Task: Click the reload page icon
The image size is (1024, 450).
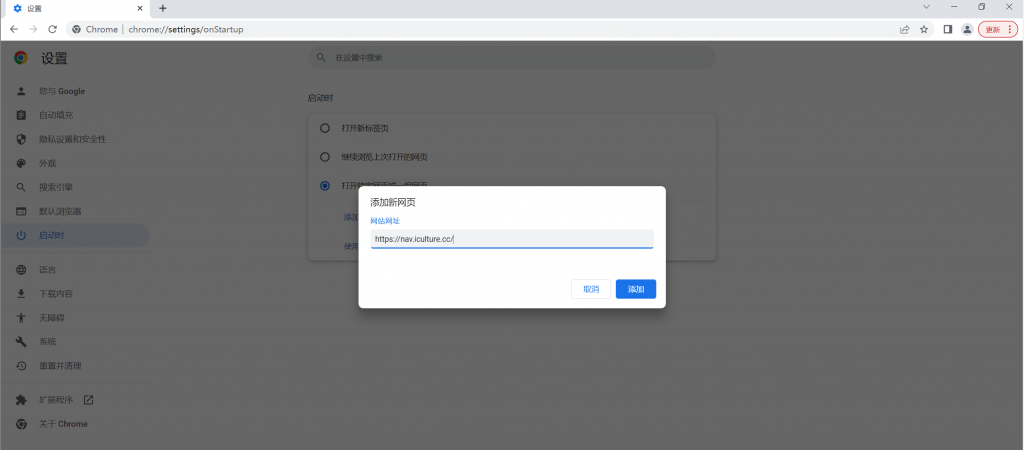Action: click(52, 29)
